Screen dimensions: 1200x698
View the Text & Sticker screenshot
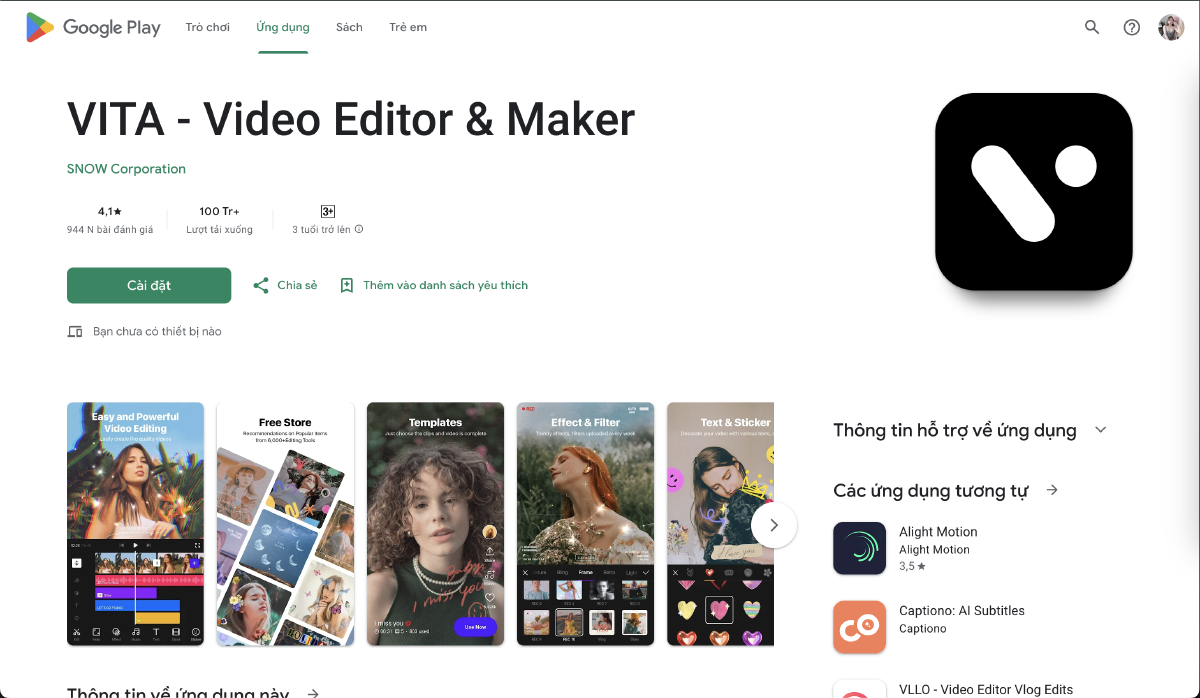[x=720, y=524]
